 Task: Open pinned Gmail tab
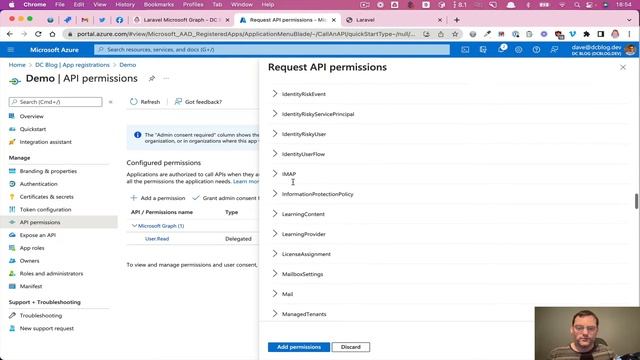pos(84,20)
